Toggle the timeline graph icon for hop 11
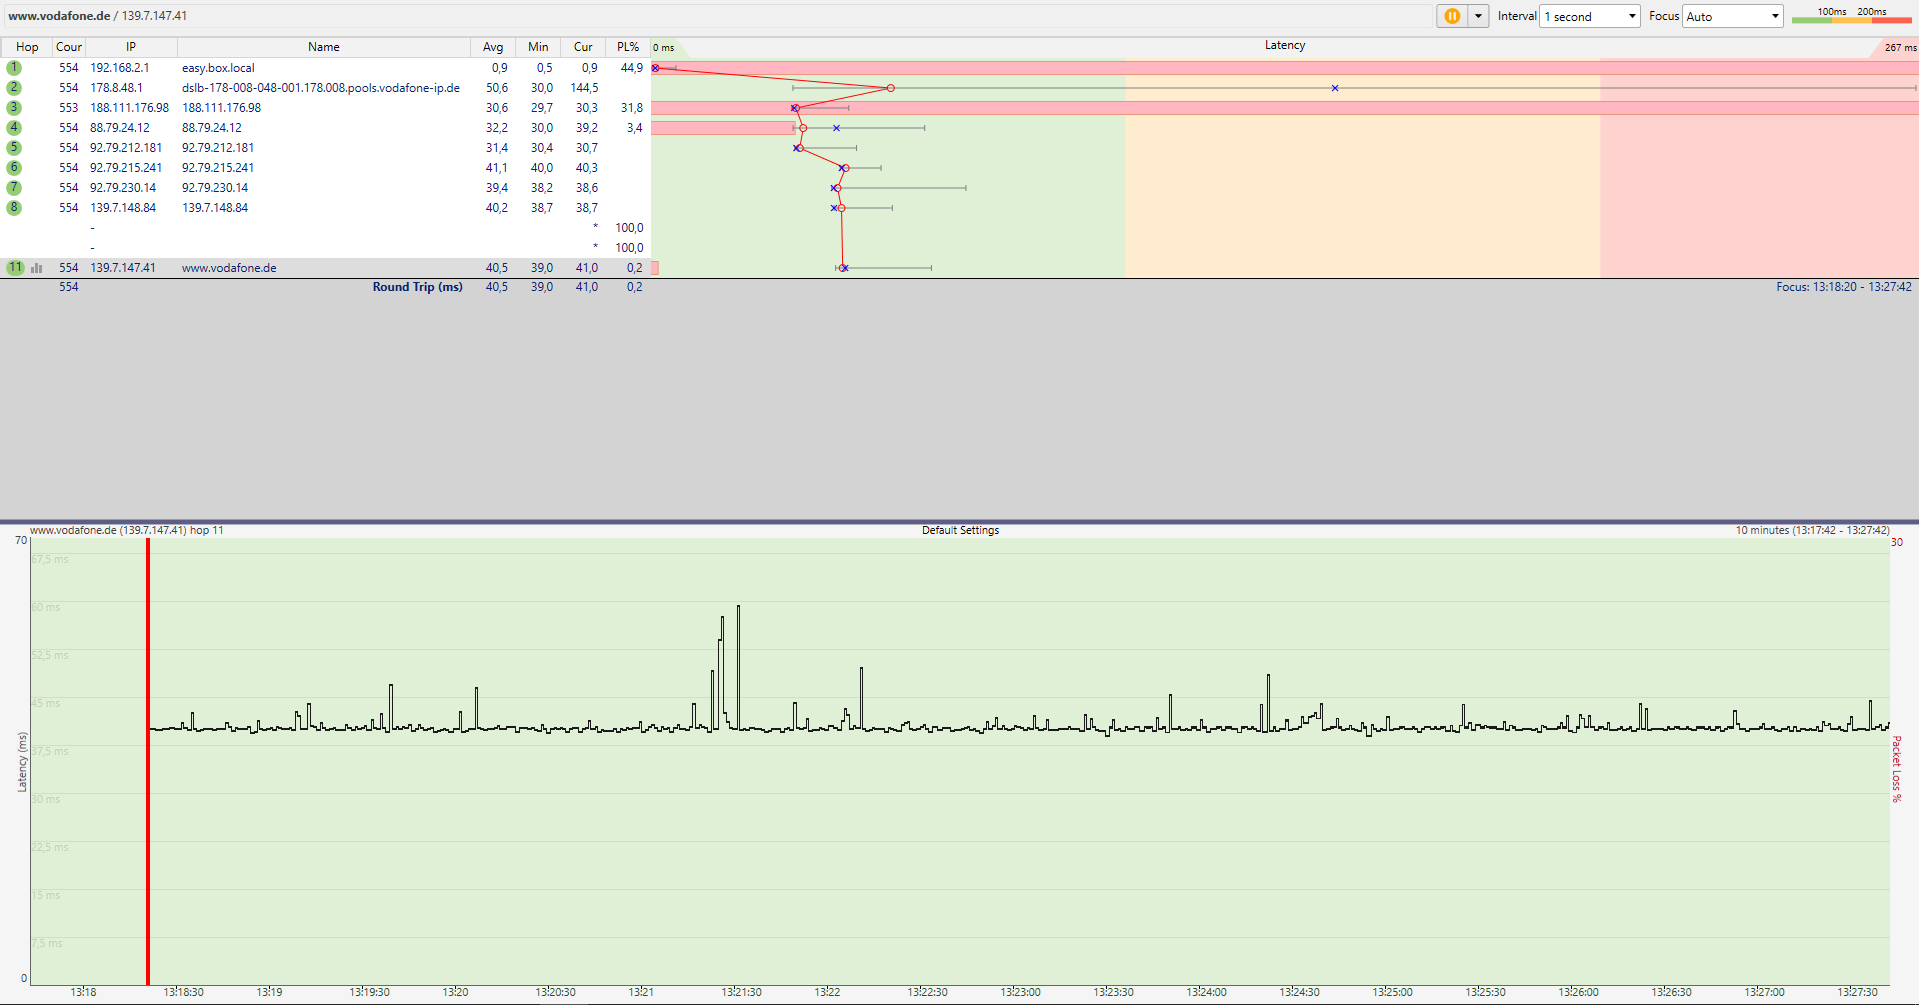The height and width of the screenshot is (1005, 1919). 37,268
